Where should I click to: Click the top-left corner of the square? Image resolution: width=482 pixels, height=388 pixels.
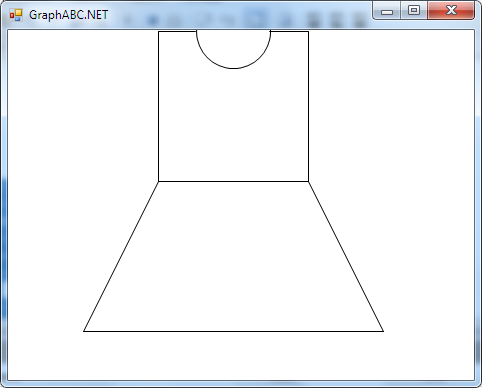(159, 32)
